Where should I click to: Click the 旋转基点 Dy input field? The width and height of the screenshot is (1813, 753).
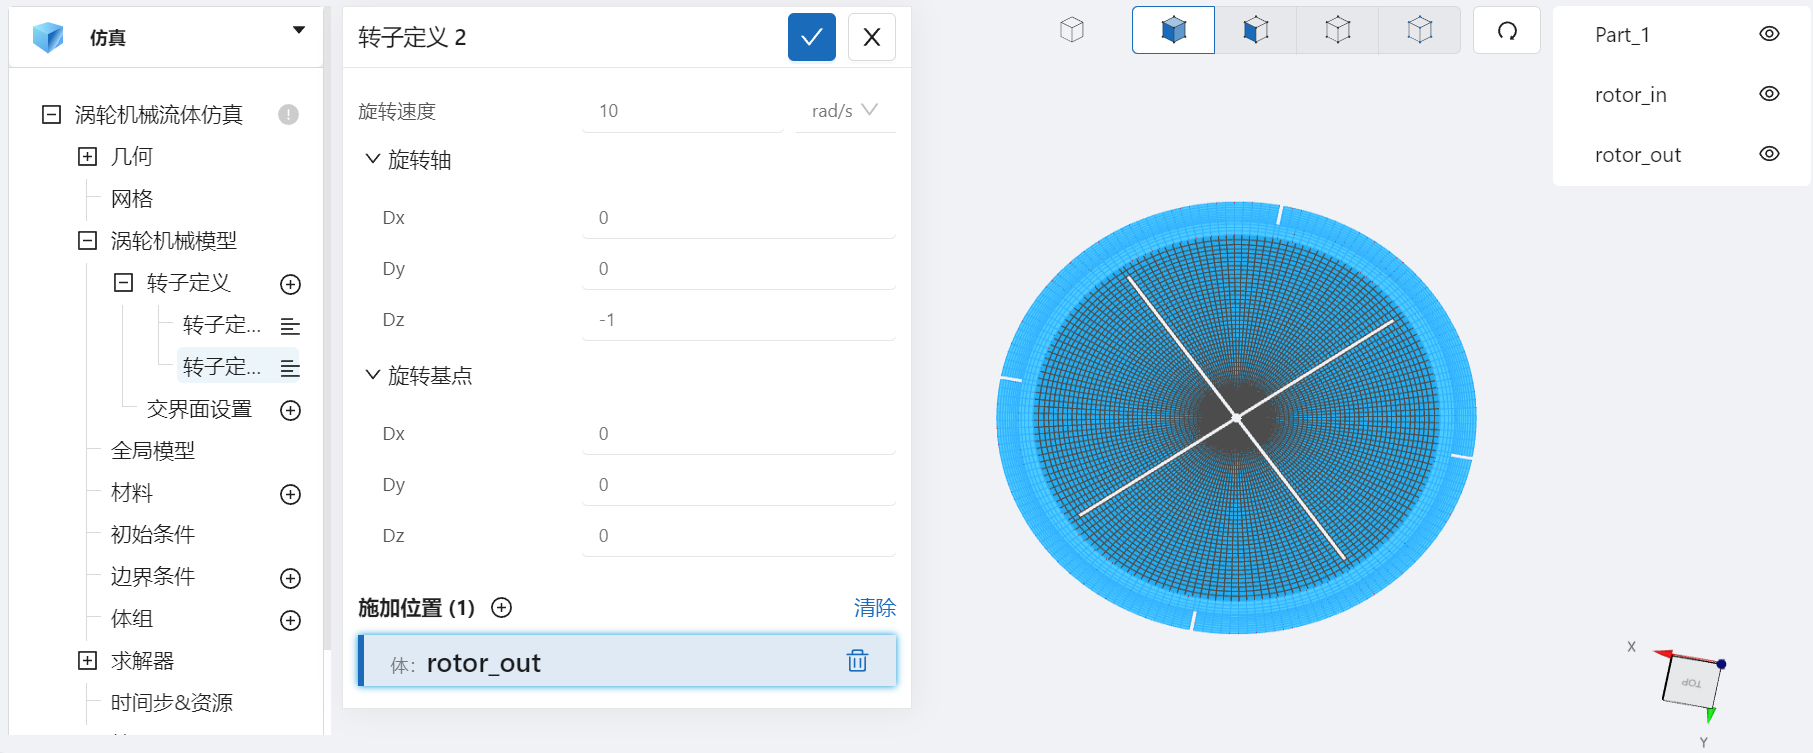[739, 485]
